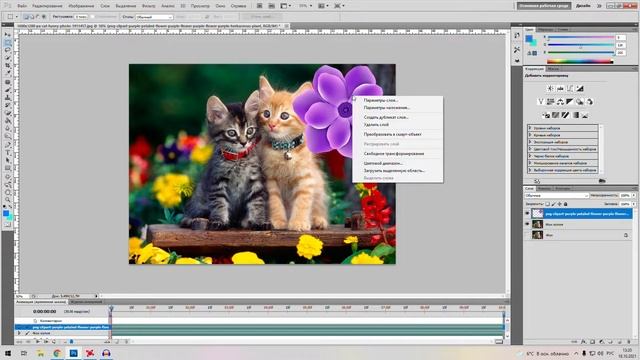Click the color spectrum ramp in Color panel
The height and width of the screenshot is (360, 640).
click(580, 62)
